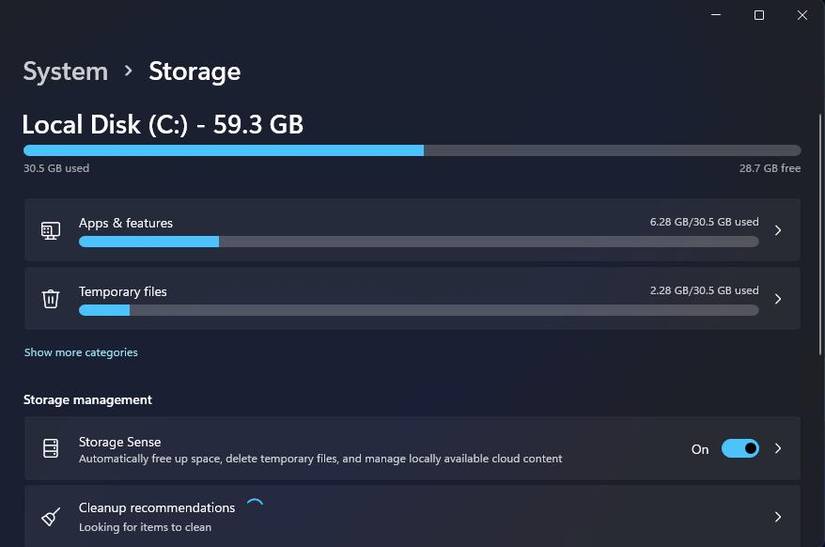Maximize the Settings window
825x547 pixels.
click(759, 15)
